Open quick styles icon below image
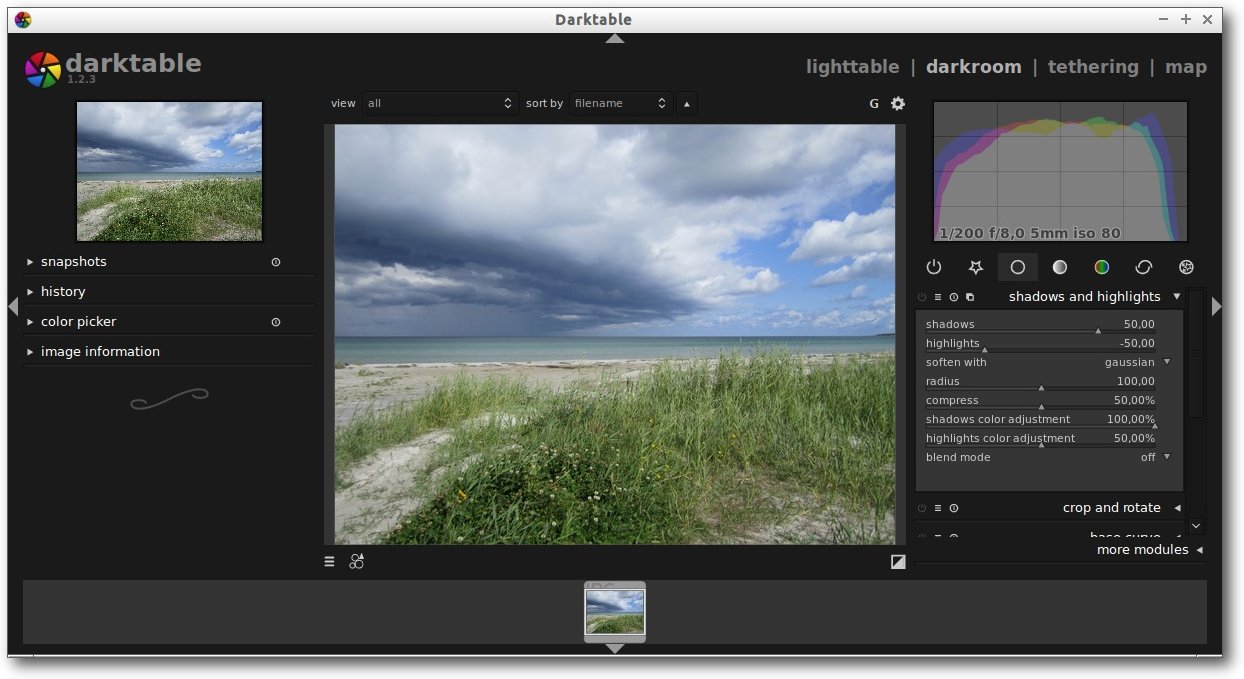The width and height of the screenshot is (1244, 679). [356, 562]
